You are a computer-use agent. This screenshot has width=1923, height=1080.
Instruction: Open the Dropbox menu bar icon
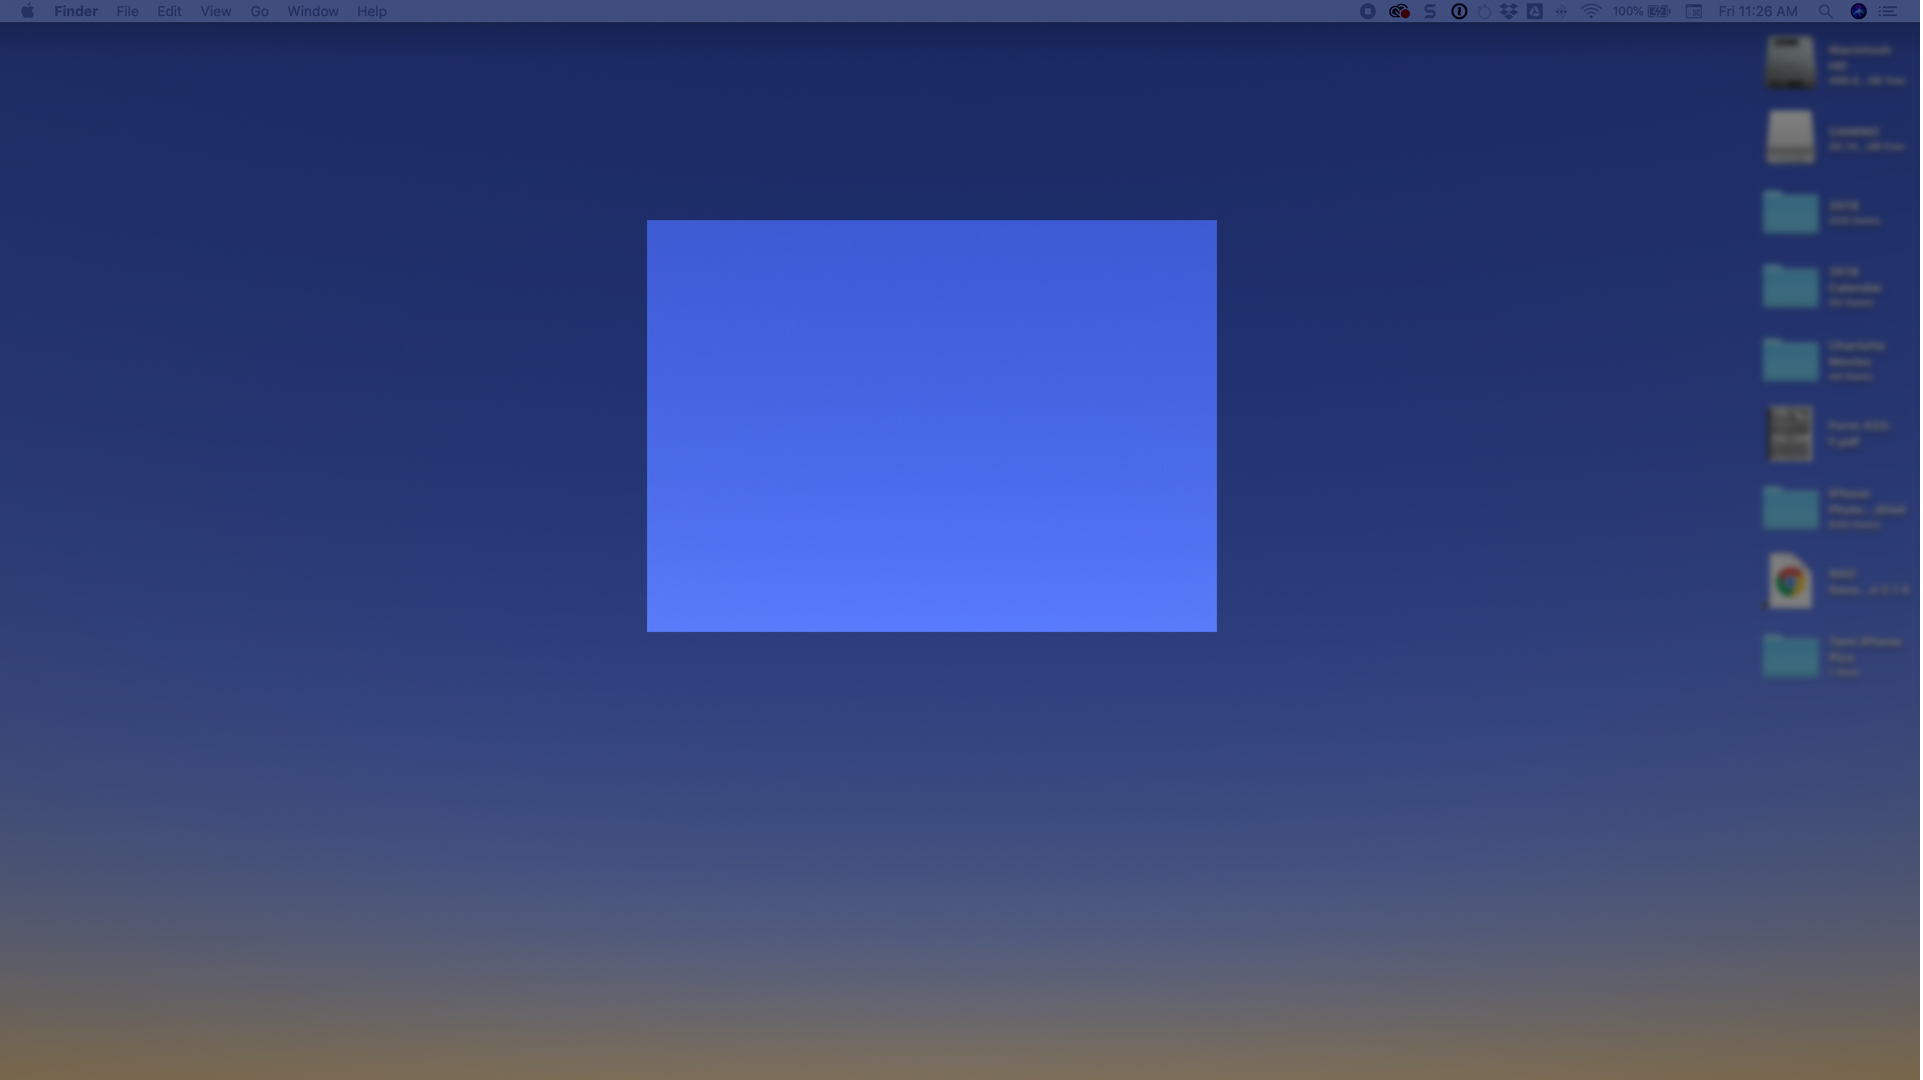tap(1508, 11)
